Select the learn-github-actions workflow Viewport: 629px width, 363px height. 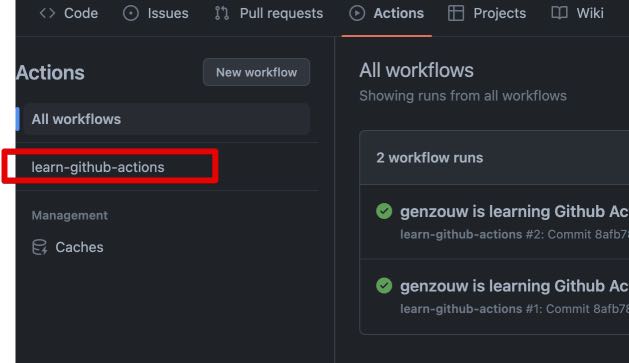click(98, 167)
